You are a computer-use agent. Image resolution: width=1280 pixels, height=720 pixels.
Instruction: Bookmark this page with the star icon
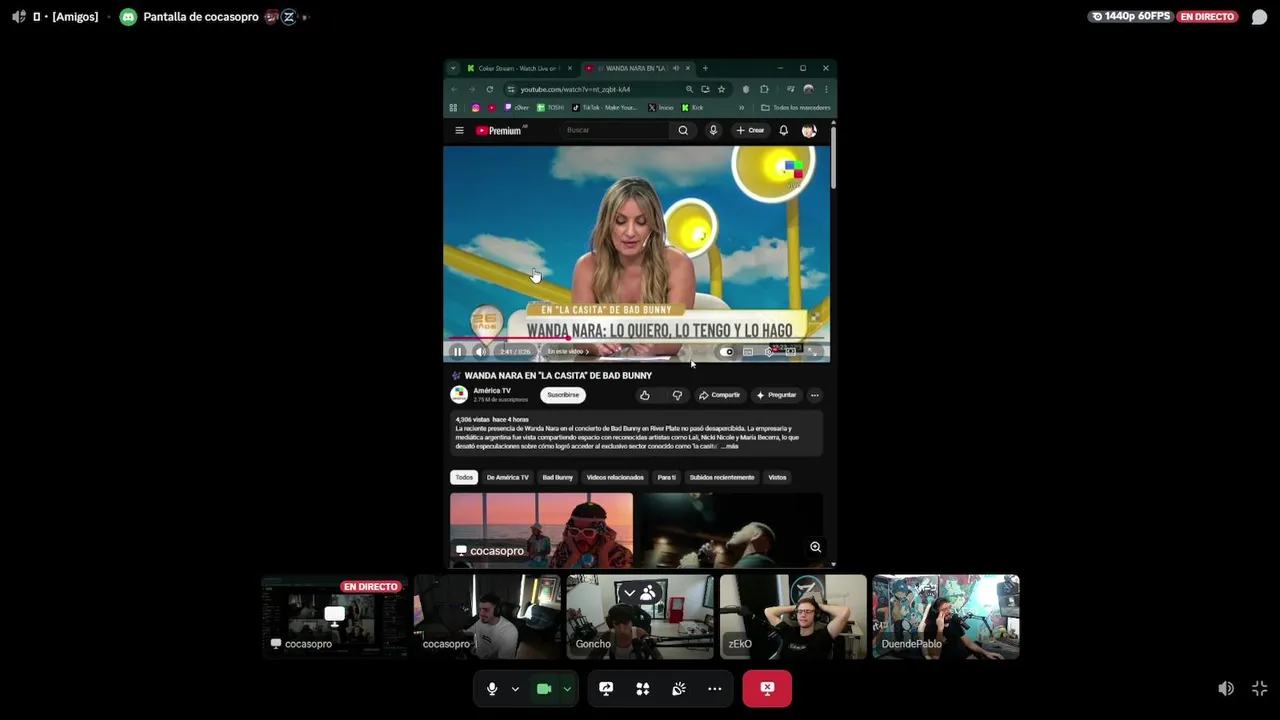point(721,89)
